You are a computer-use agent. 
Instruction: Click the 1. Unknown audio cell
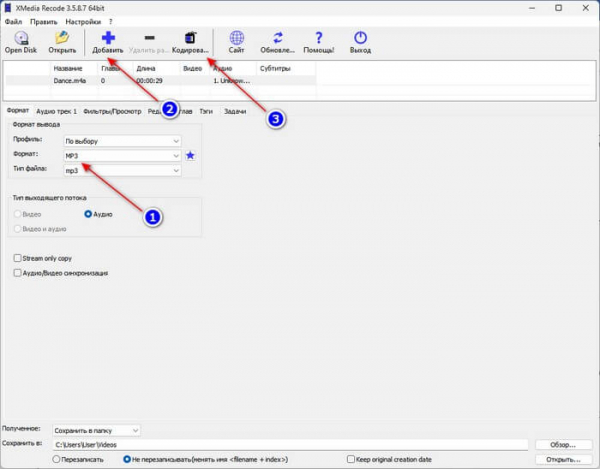click(x=232, y=81)
